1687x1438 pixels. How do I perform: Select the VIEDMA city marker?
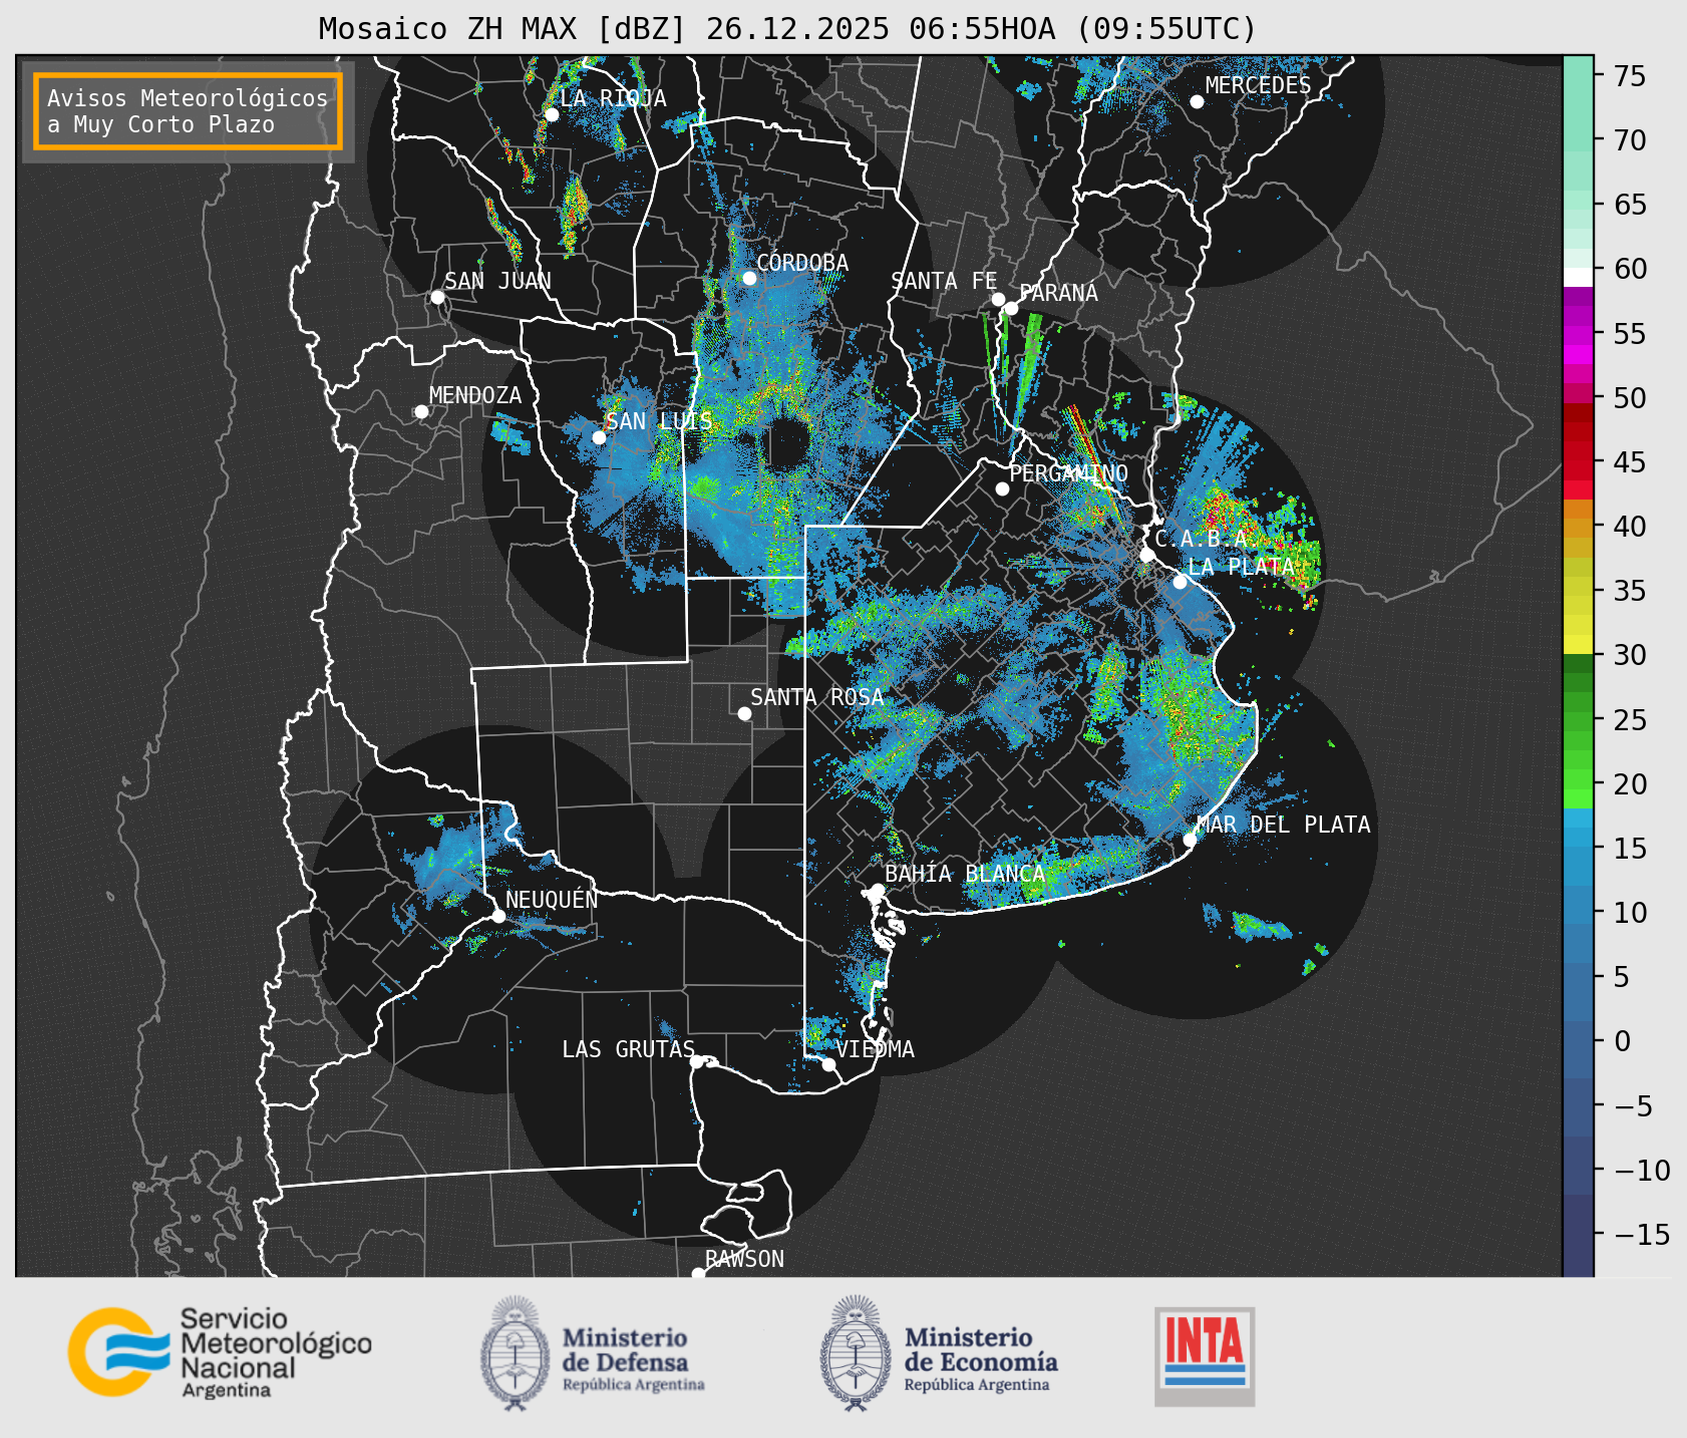pyautogui.click(x=828, y=1064)
